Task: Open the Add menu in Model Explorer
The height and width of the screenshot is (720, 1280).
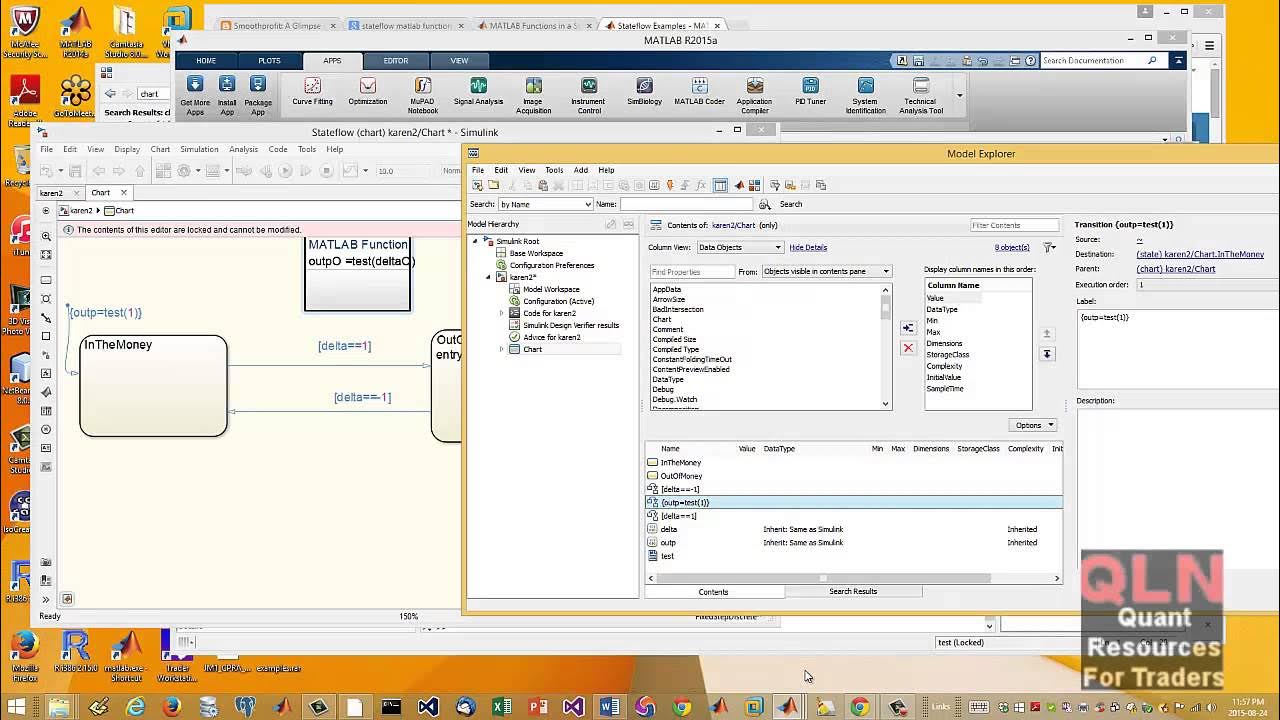Action: click(x=581, y=170)
